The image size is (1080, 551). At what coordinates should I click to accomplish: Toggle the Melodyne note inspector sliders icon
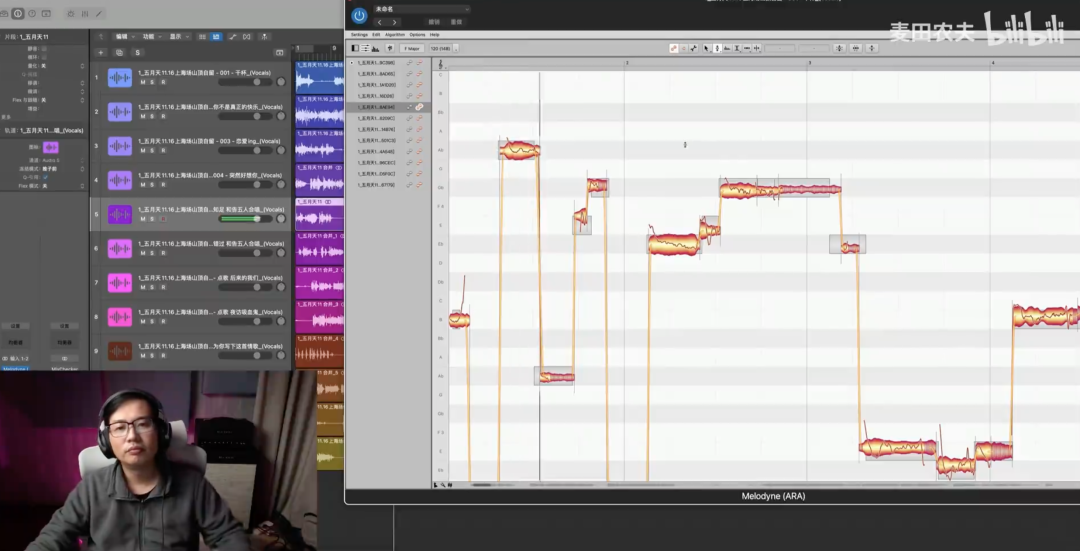tap(365, 48)
